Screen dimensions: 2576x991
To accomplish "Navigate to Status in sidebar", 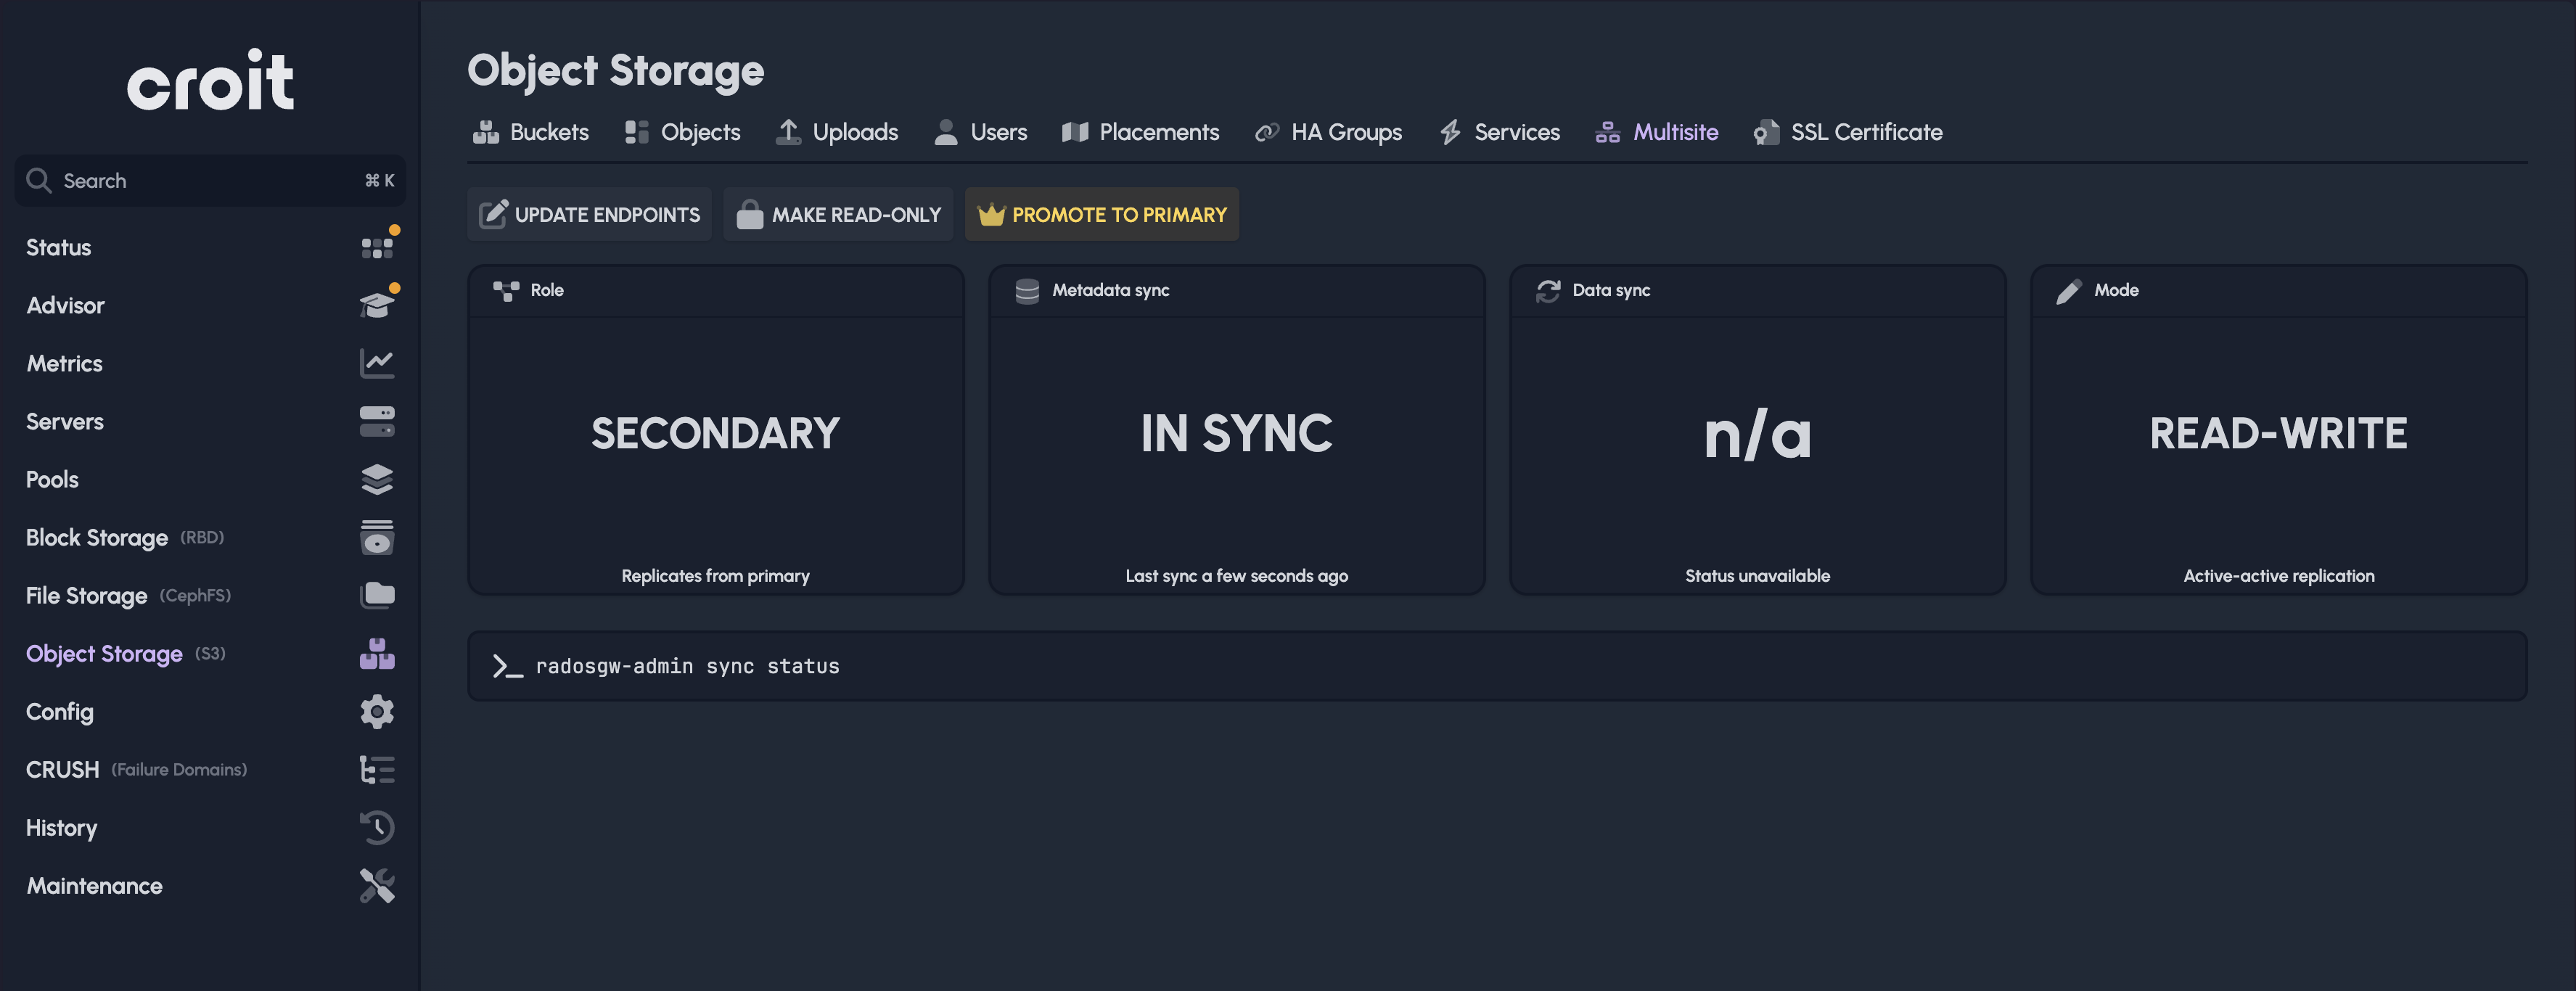I will pyautogui.click(x=58, y=247).
